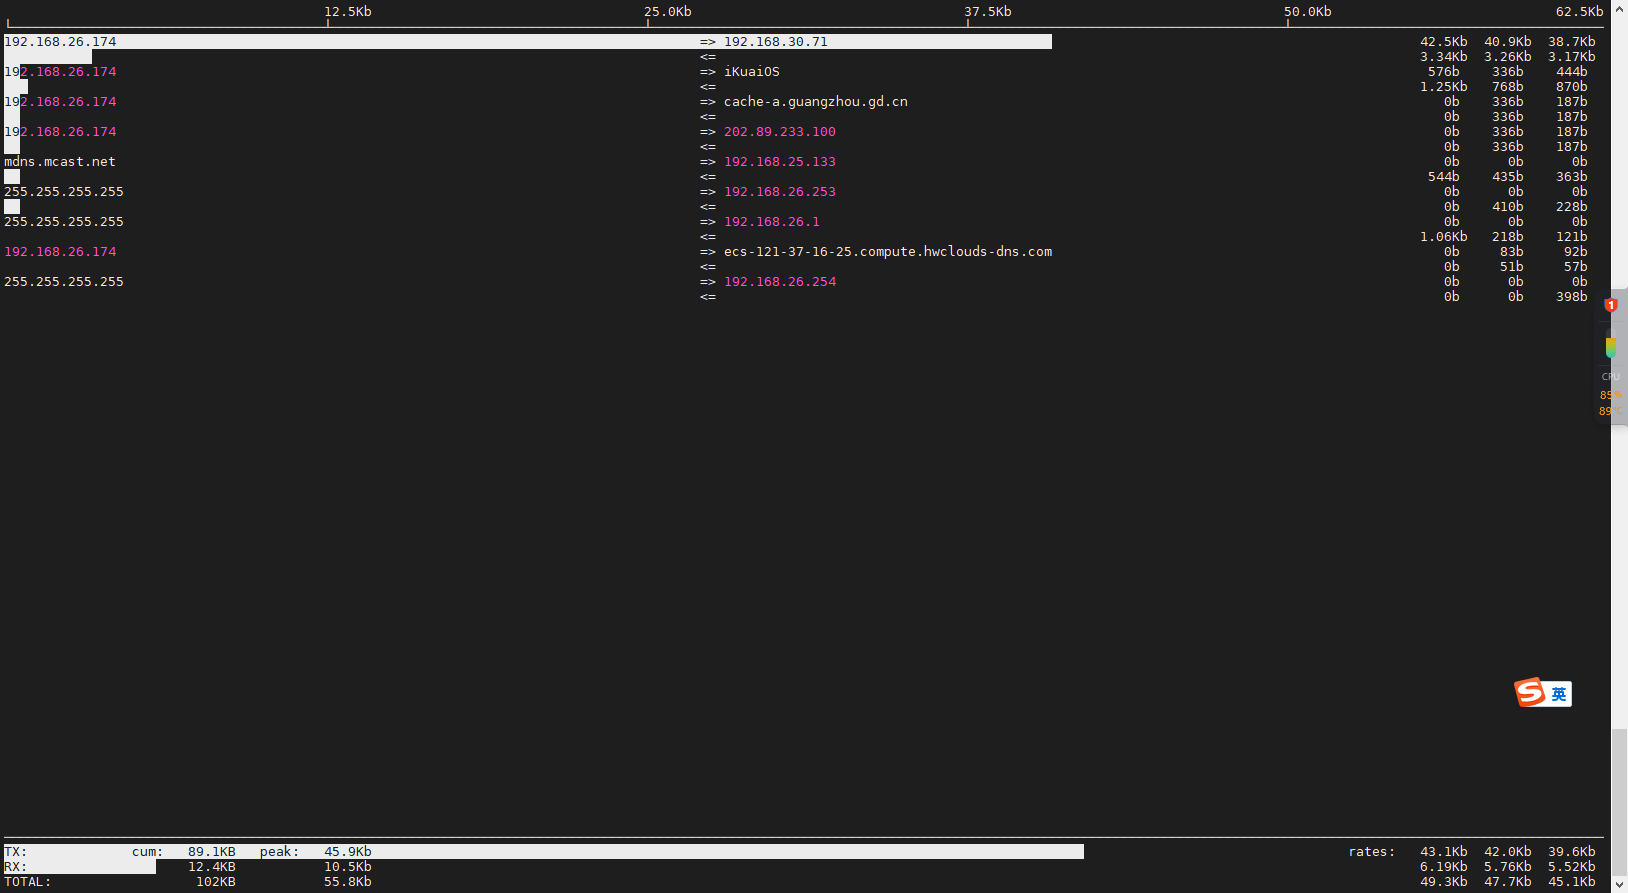Screen dimensions: 1628x893
Task: Select the 228b rate value
Action: [1572, 206]
